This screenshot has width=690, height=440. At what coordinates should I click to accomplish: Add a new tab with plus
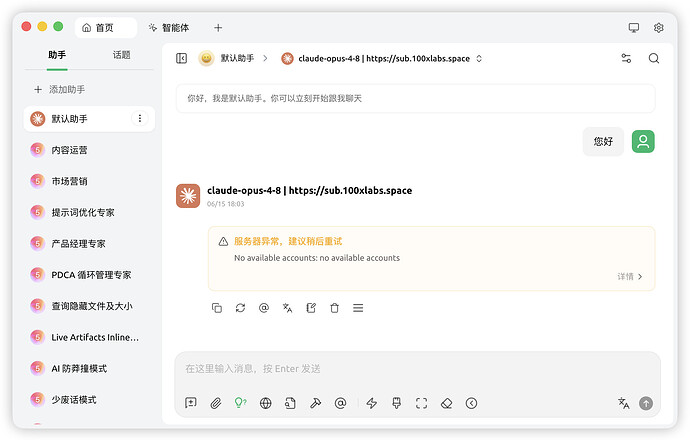(x=218, y=28)
